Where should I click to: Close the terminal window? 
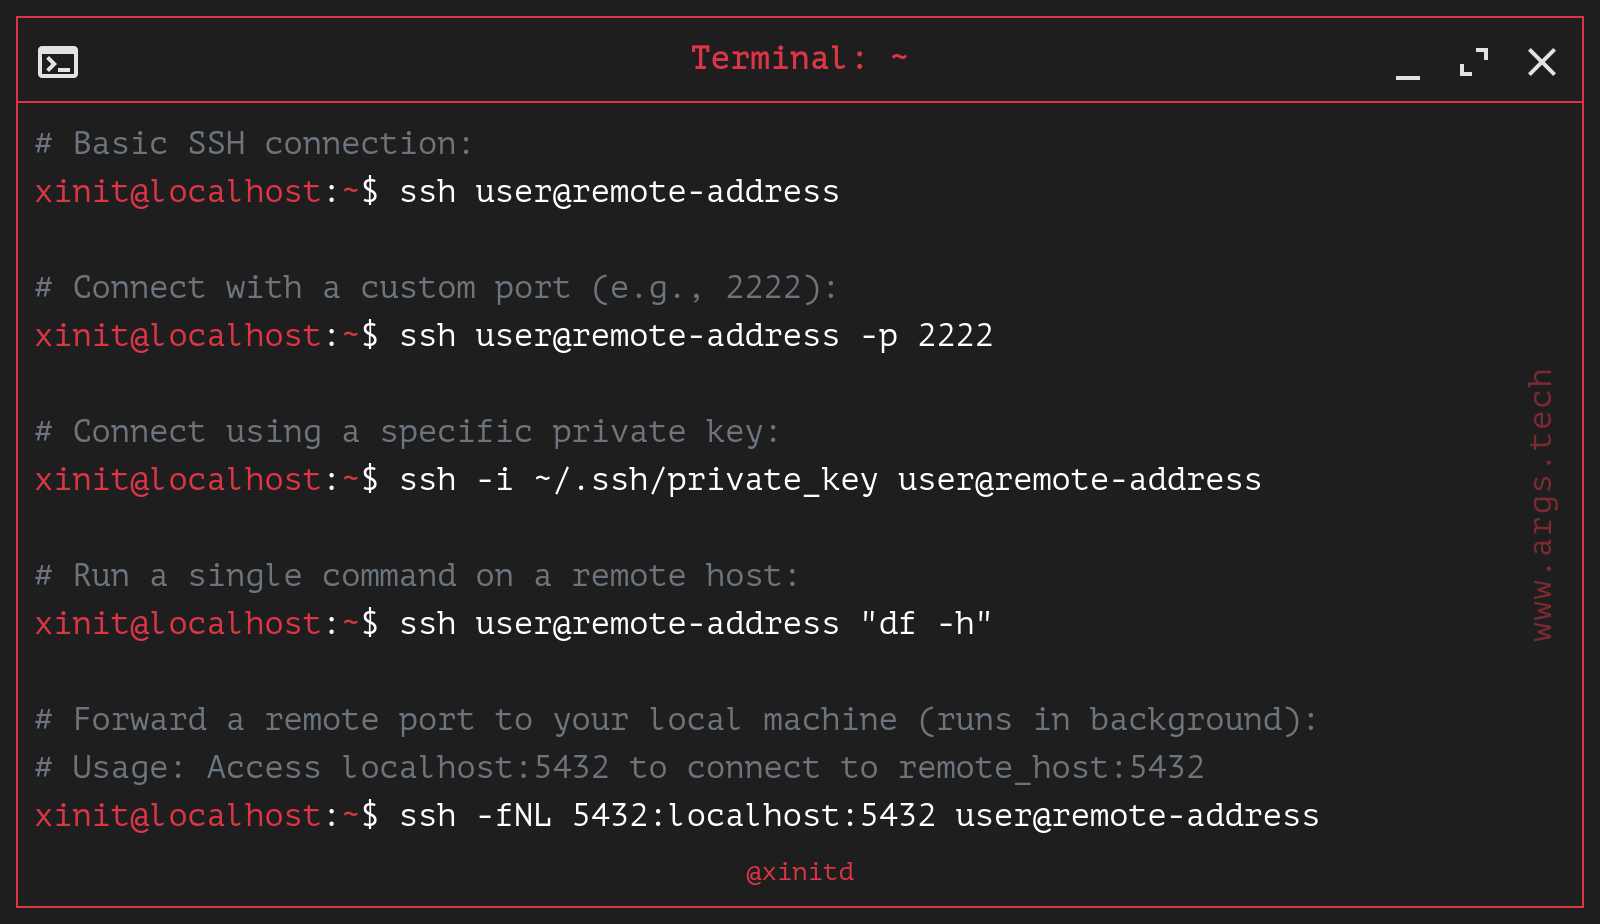tap(1542, 62)
